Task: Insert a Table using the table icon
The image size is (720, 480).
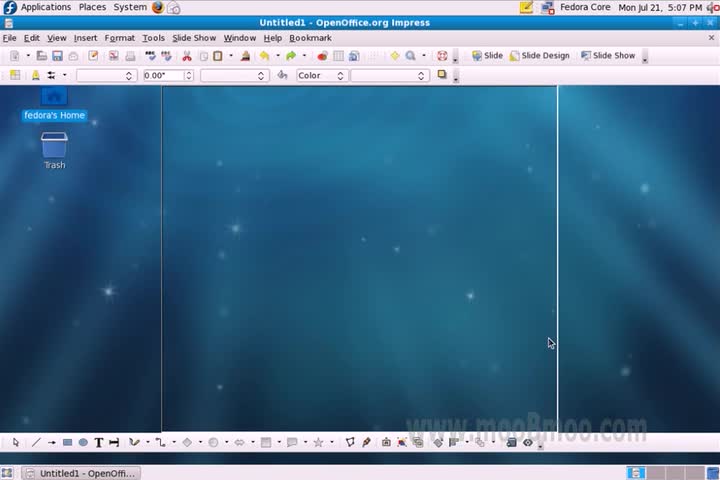Action: [338, 56]
